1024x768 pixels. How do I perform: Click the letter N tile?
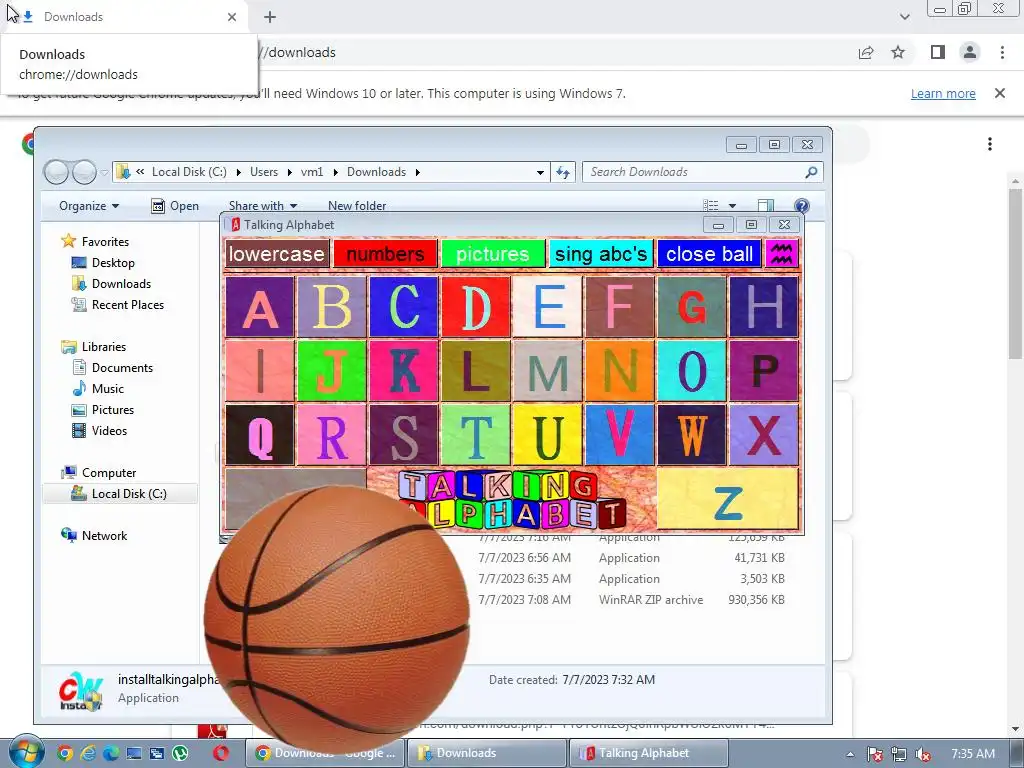(x=620, y=370)
